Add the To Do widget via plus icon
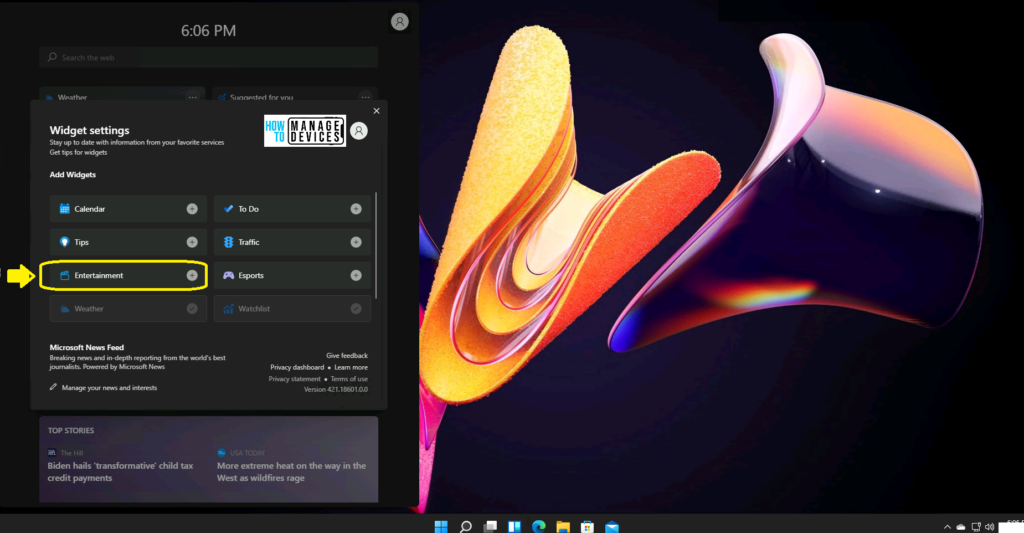Viewport: 1024px width, 533px height. click(x=356, y=209)
